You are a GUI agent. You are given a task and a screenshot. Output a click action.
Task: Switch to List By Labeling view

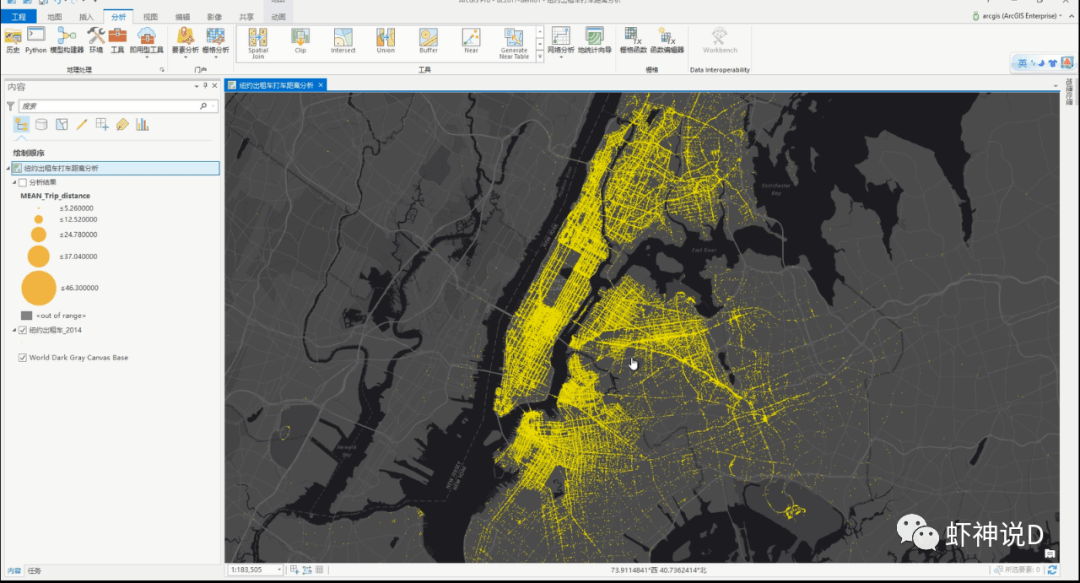coord(122,125)
